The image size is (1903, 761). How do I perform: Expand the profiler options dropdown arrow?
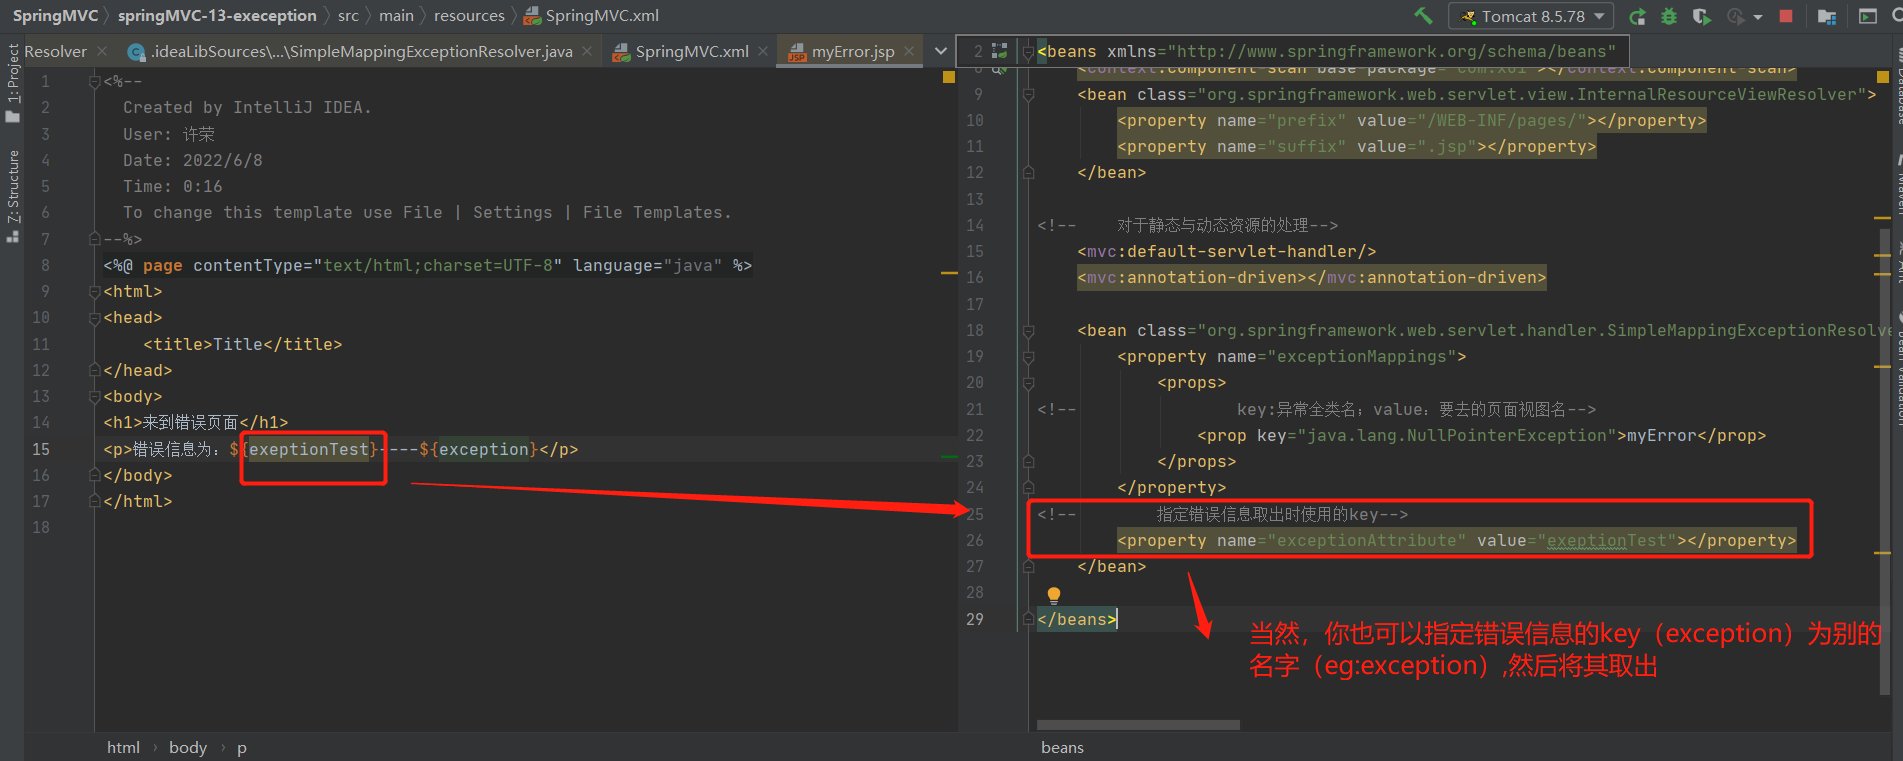pos(1758,17)
